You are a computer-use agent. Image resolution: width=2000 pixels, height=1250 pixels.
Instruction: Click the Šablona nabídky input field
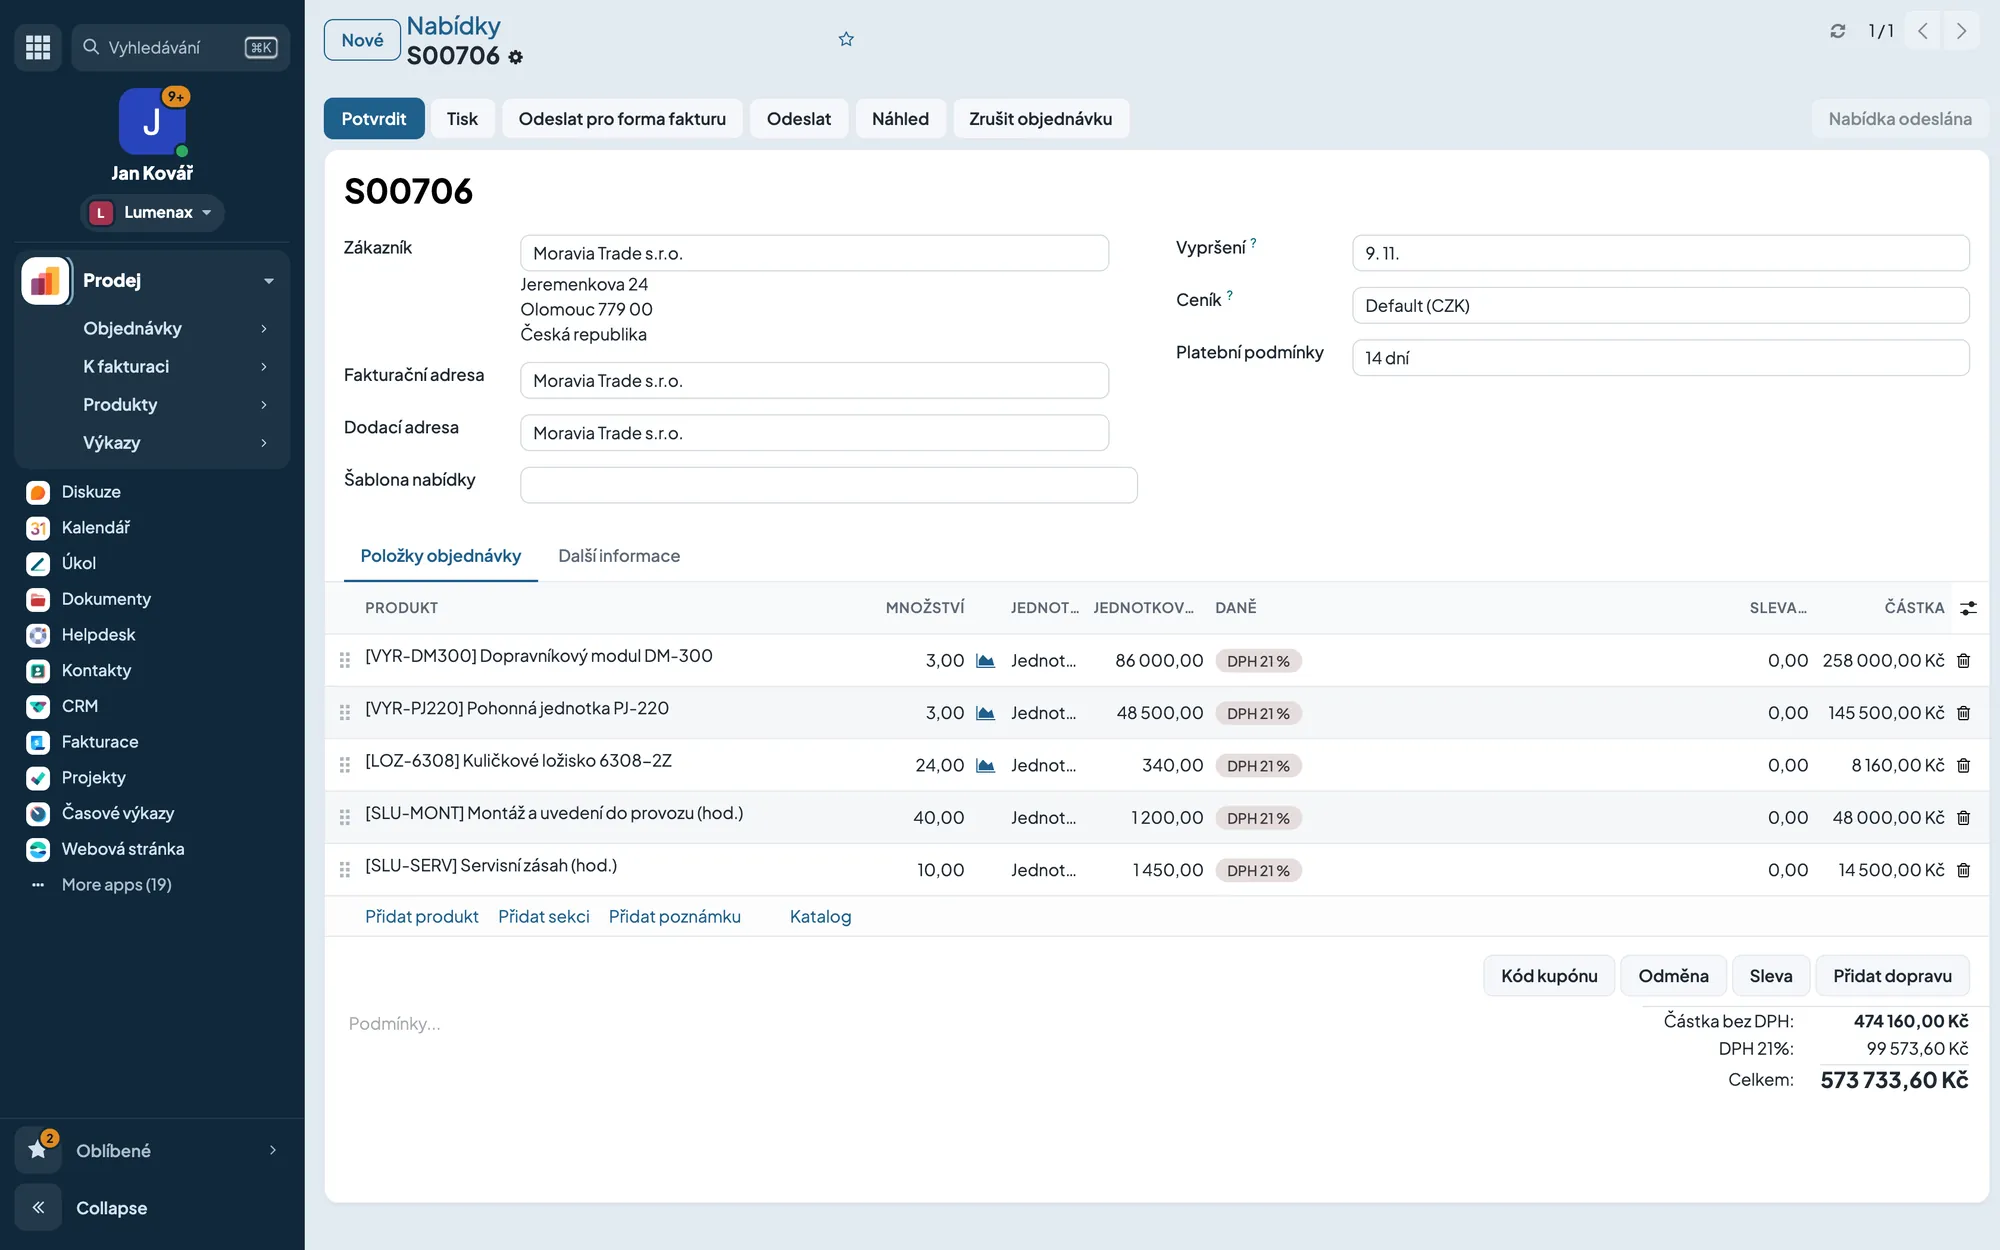point(828,485)
